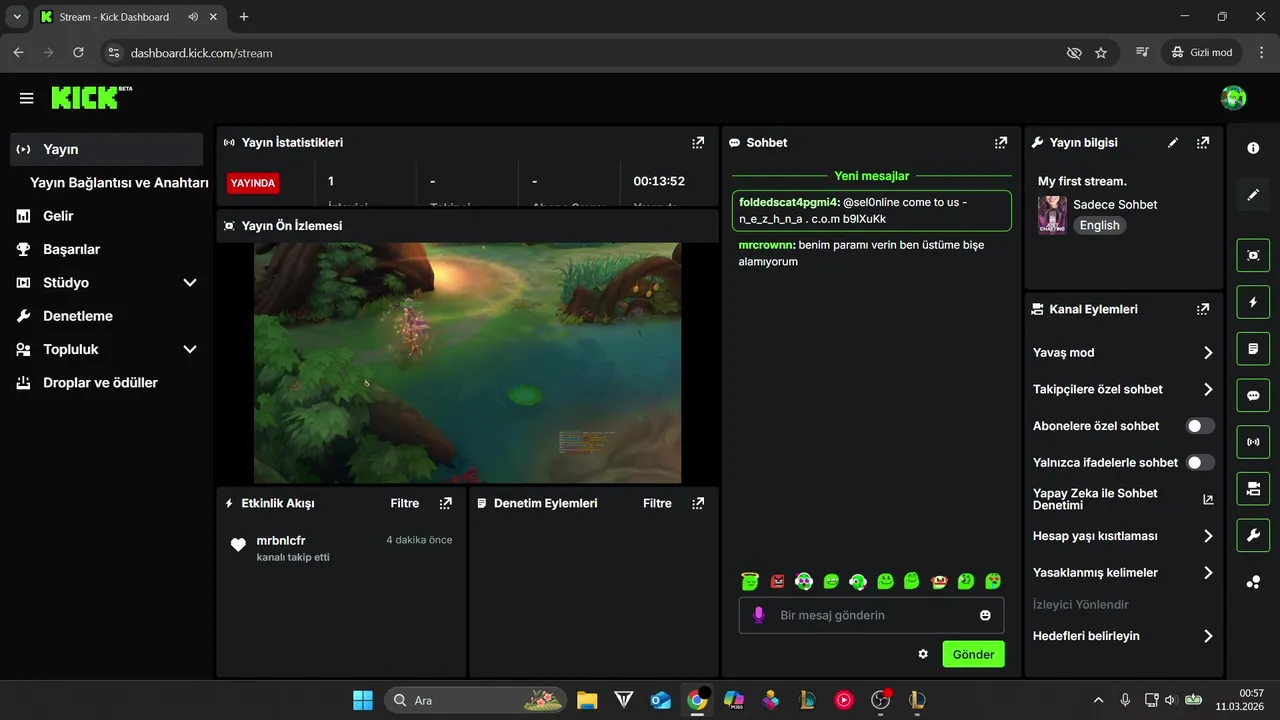Open the emoji picker in chat input
Image resolution: width=1280 pixels, height=720 pixels.
985,615
